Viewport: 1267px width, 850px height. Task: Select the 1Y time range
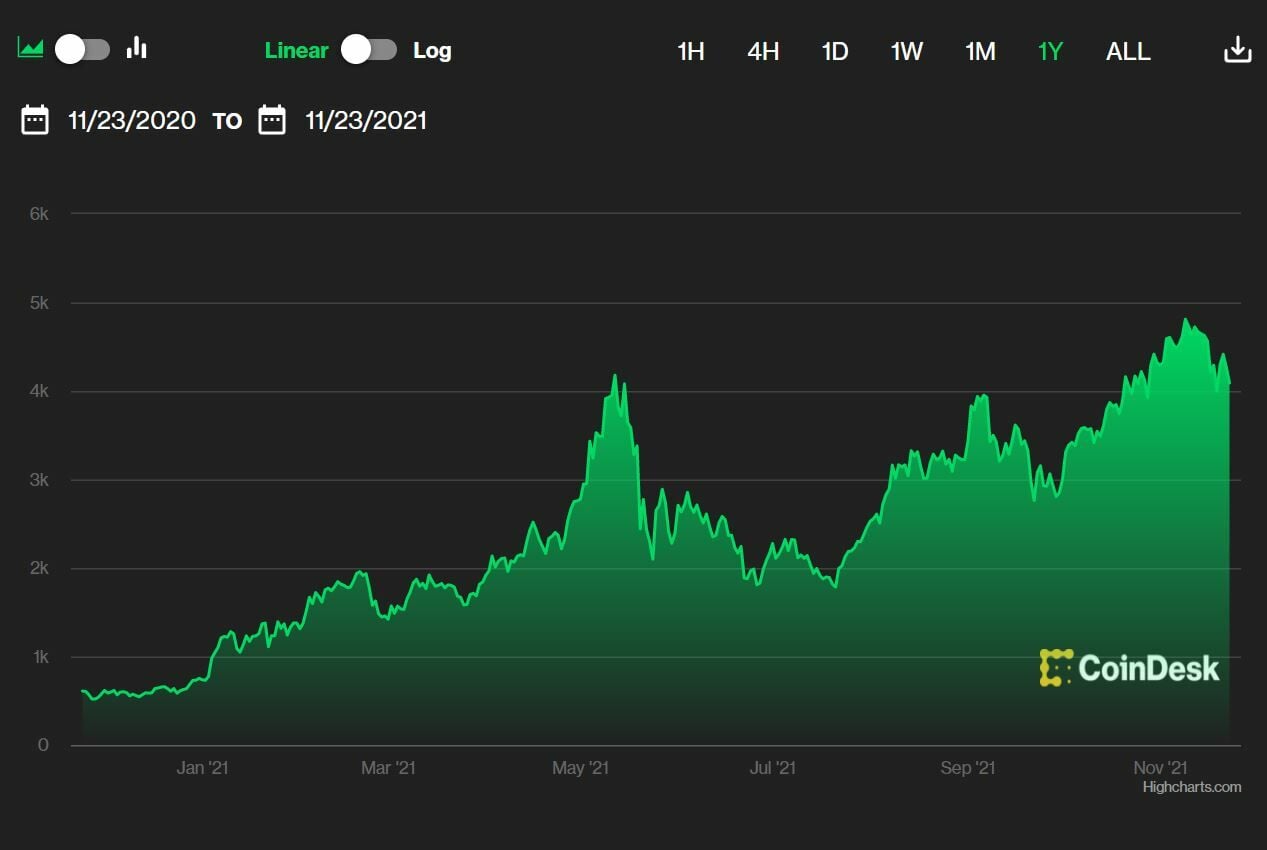click(1050, 51)
